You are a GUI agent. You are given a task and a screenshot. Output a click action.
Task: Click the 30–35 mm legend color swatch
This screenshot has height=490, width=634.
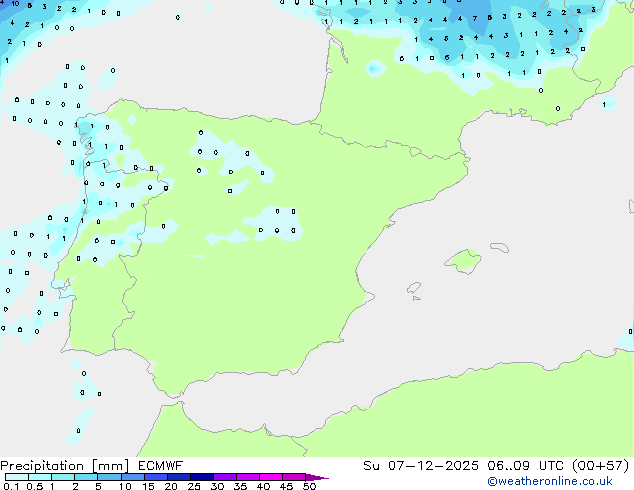pos(225,477)
